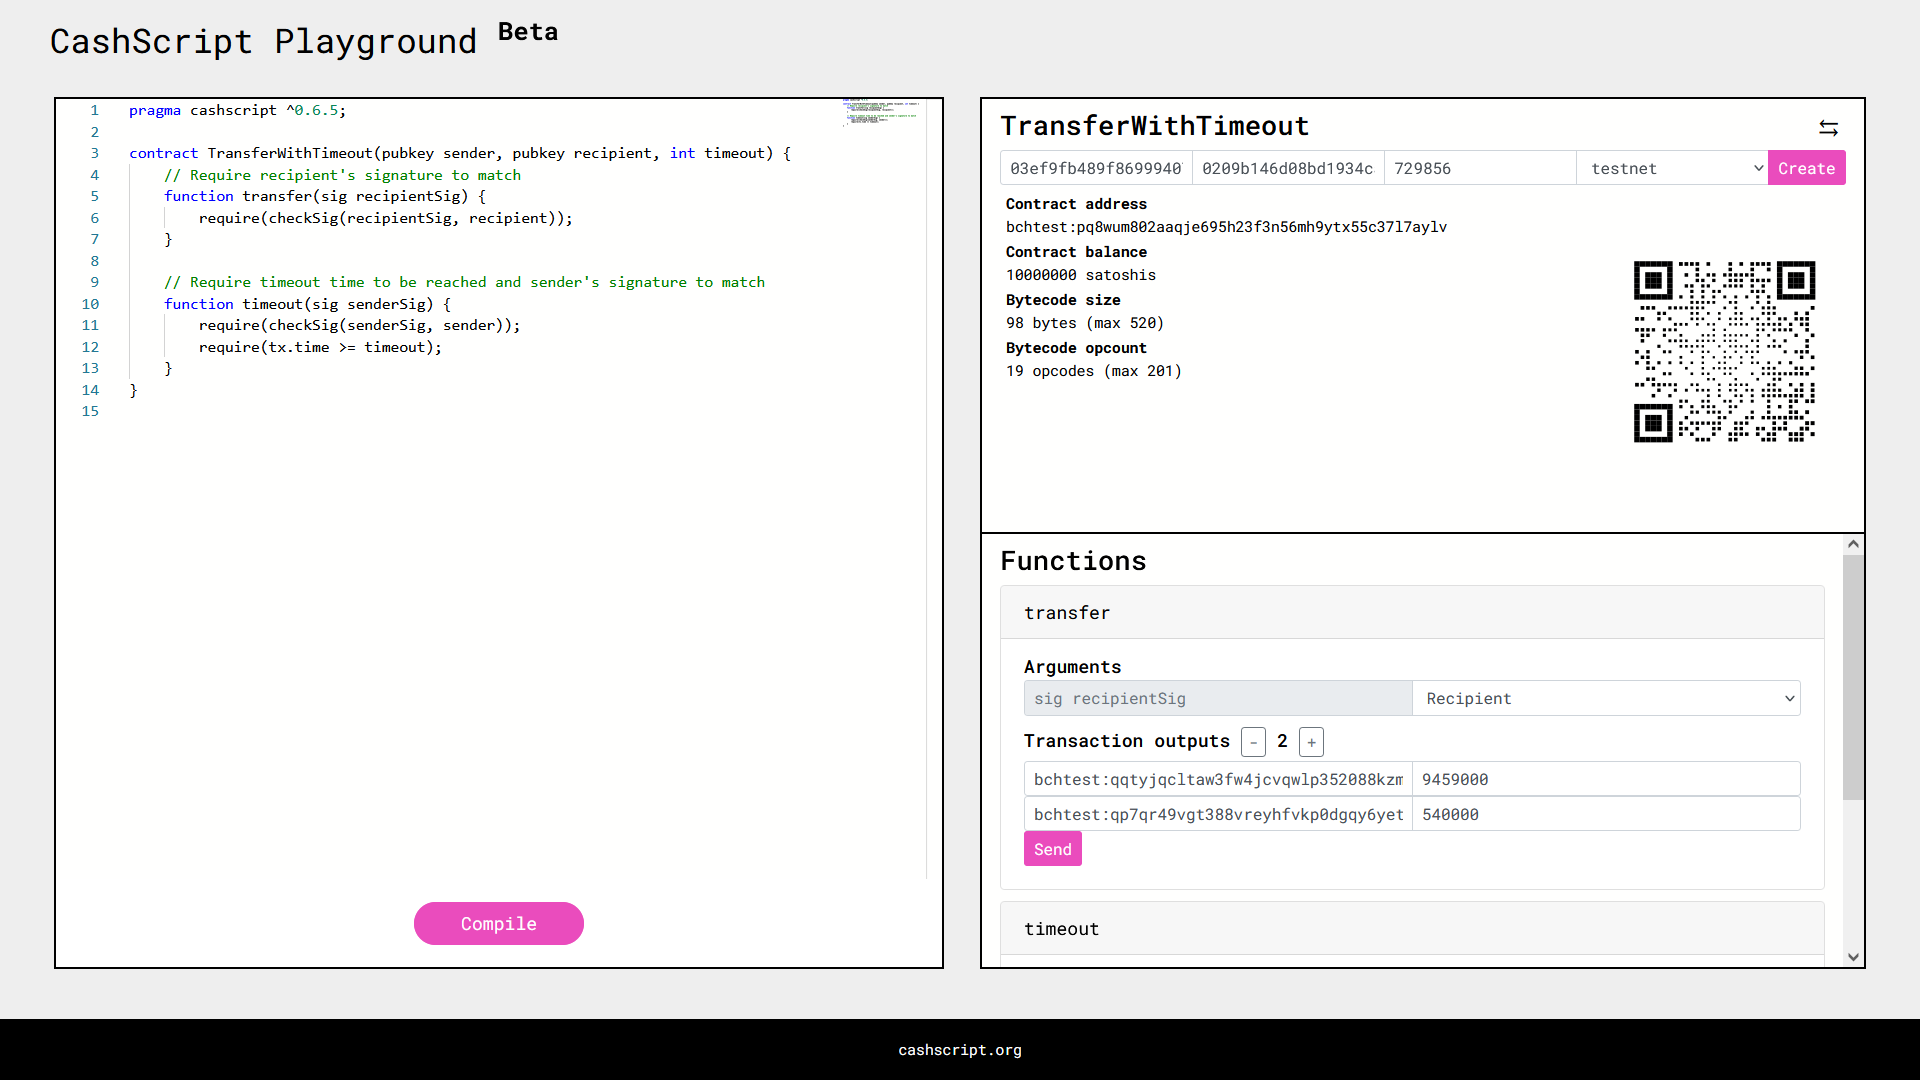Click the sender pubkey input field

pos(1096,168)
